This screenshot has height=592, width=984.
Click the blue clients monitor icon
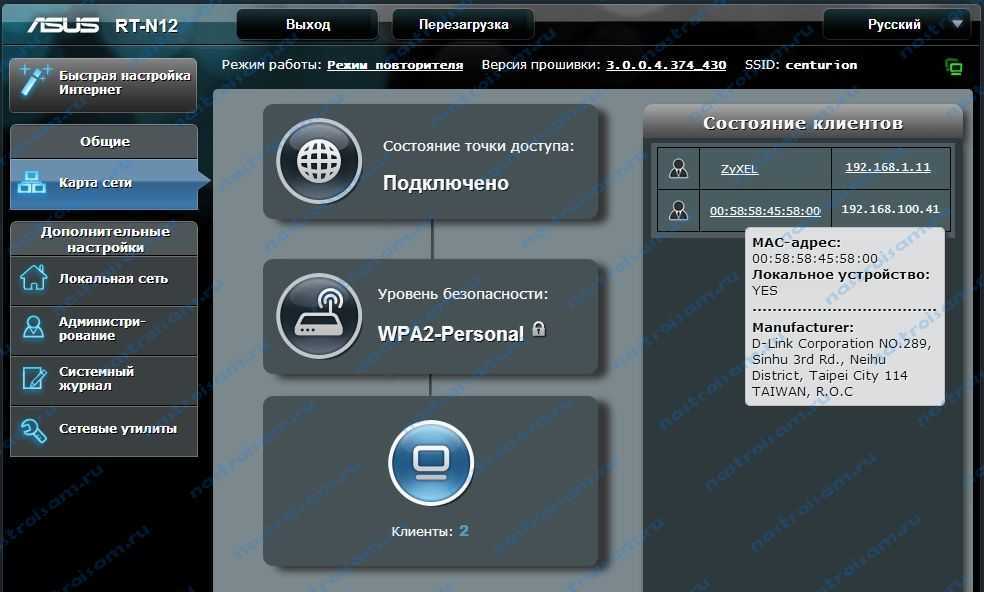pyautogui.click(x=430, y=463)
